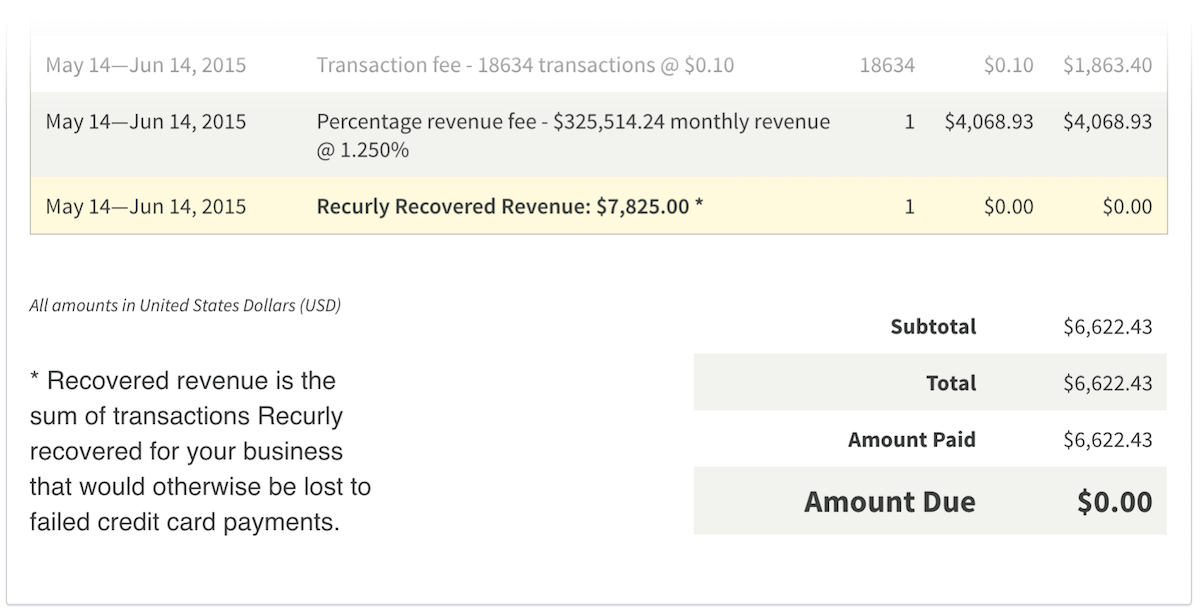Click the Subtotal label
This screenshot has width=1200, height=613.
(x=933, y=327)
